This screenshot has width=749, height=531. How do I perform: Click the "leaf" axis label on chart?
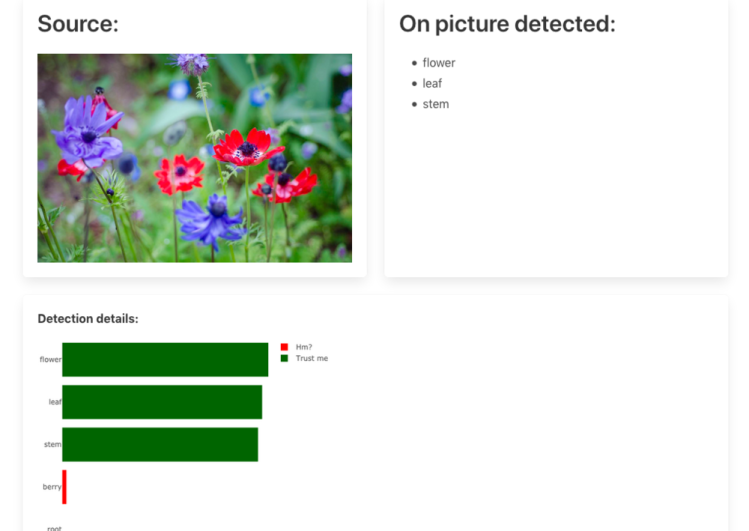(55, 402)
